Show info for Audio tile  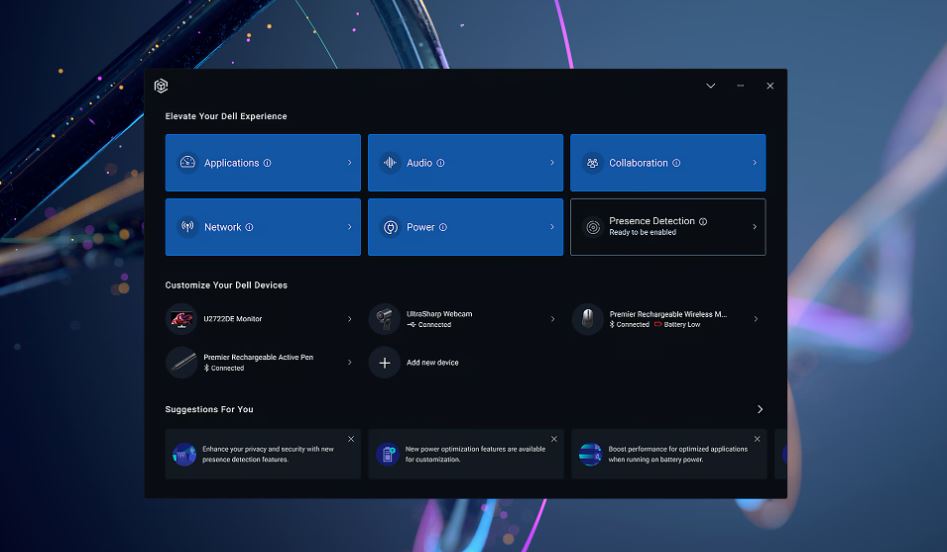point(440,163)
